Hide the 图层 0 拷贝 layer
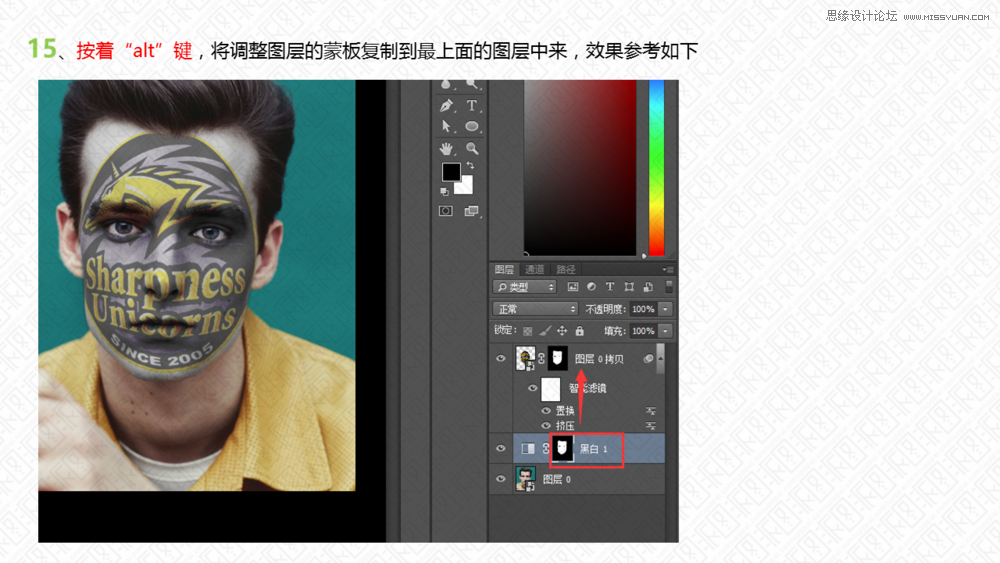The image size is (1000, 563). [501, 358]
